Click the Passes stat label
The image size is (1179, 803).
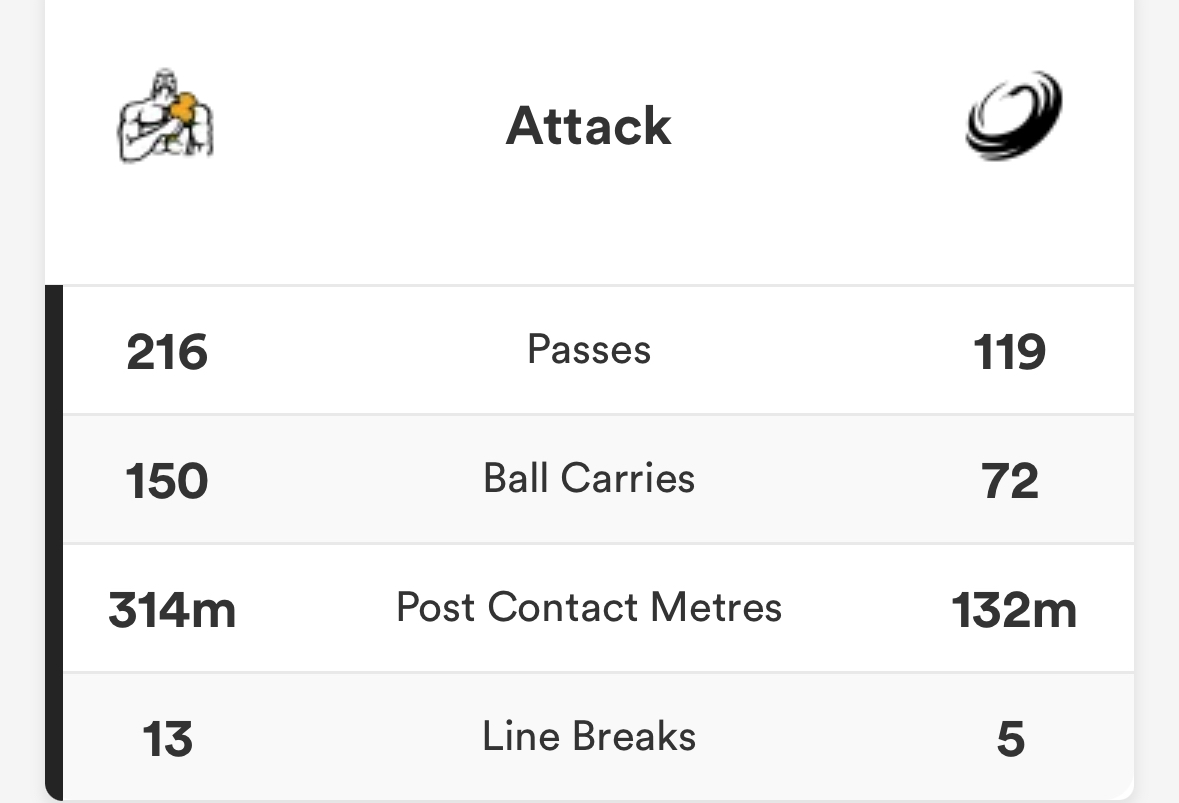[588, 350]
